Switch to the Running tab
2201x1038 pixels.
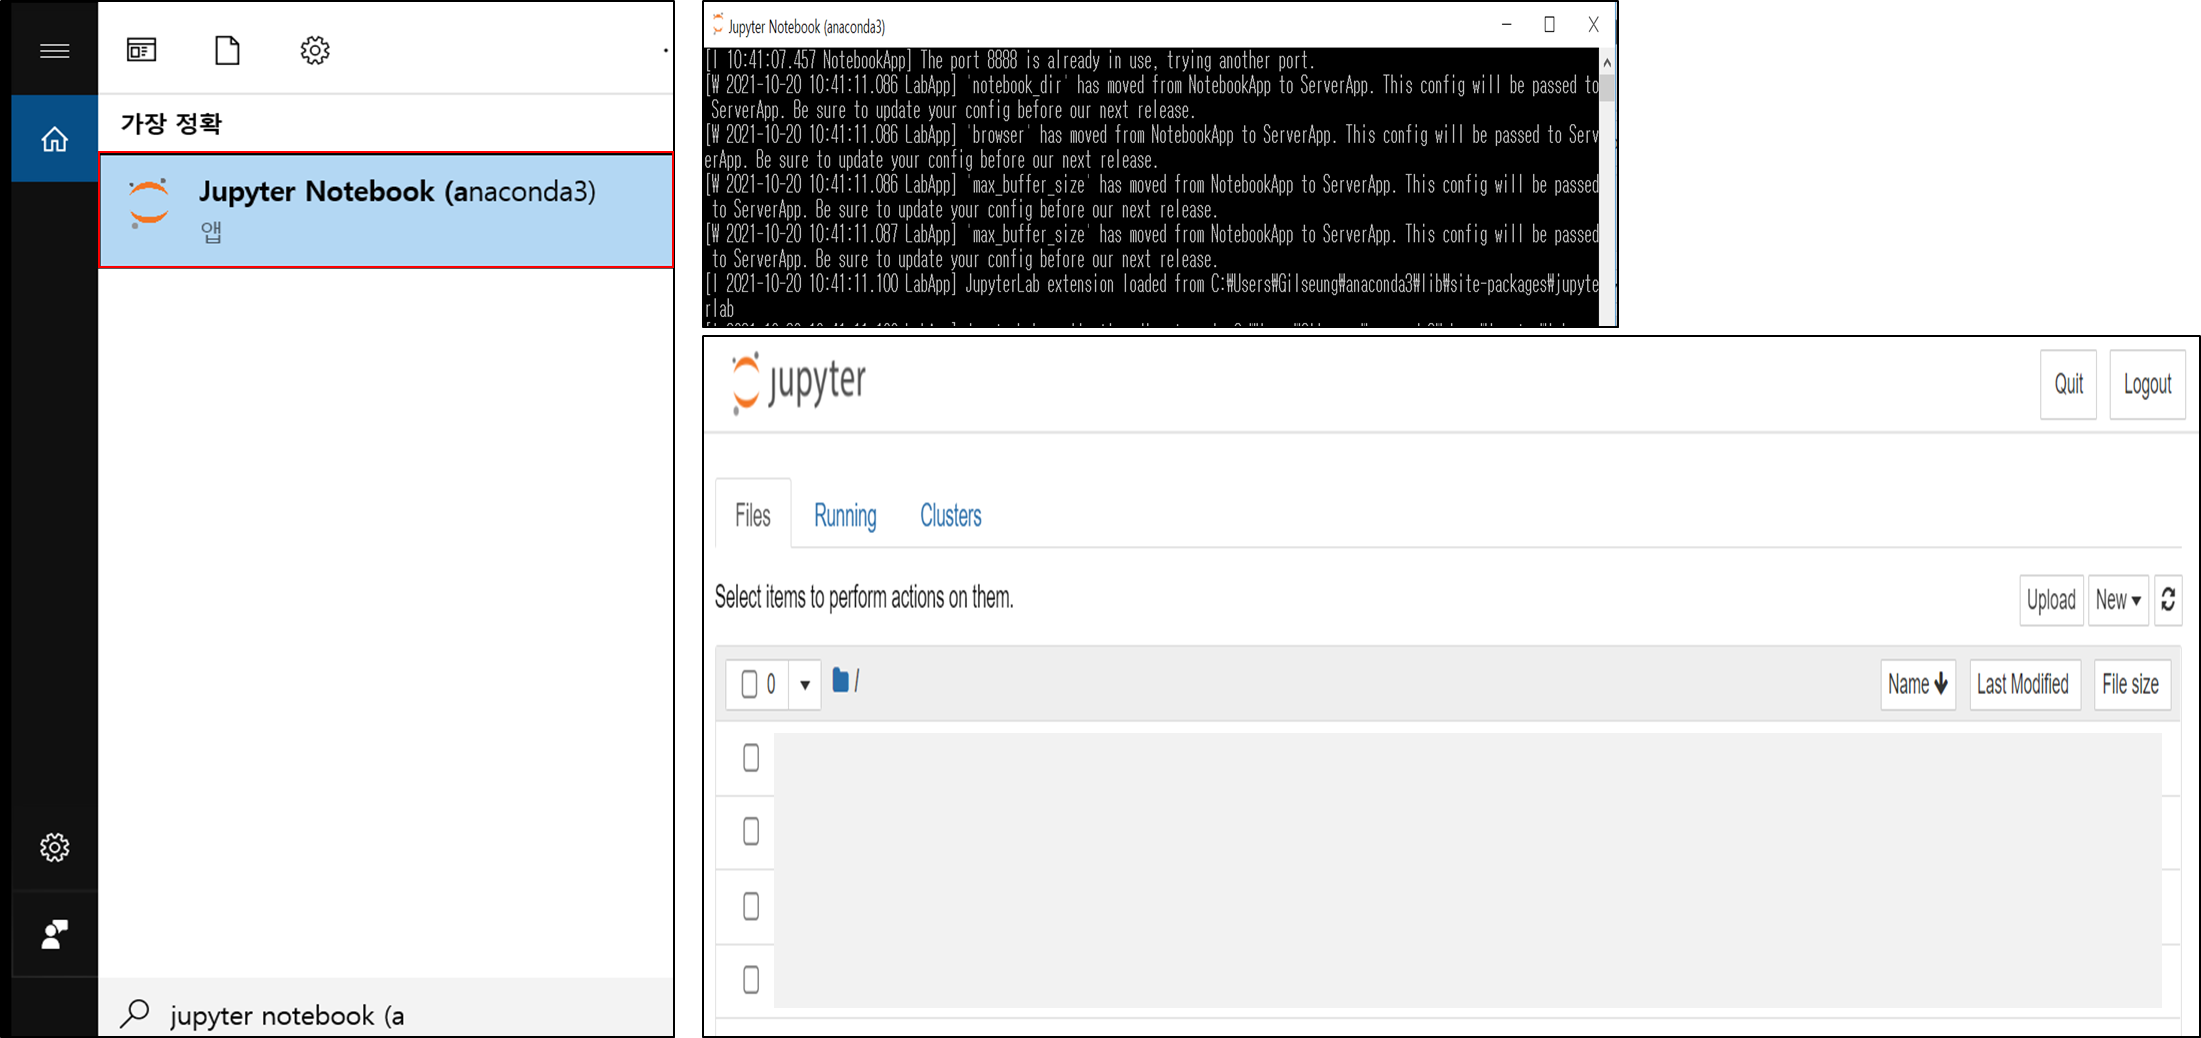[845, 515]
